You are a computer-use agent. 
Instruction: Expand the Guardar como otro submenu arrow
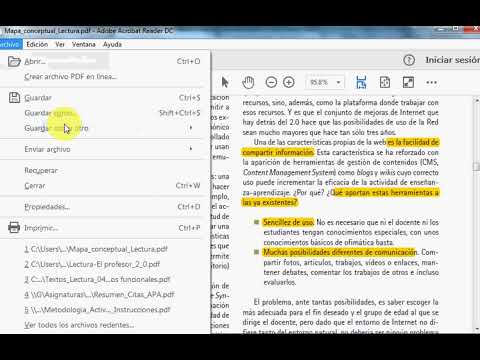point(191,128)
